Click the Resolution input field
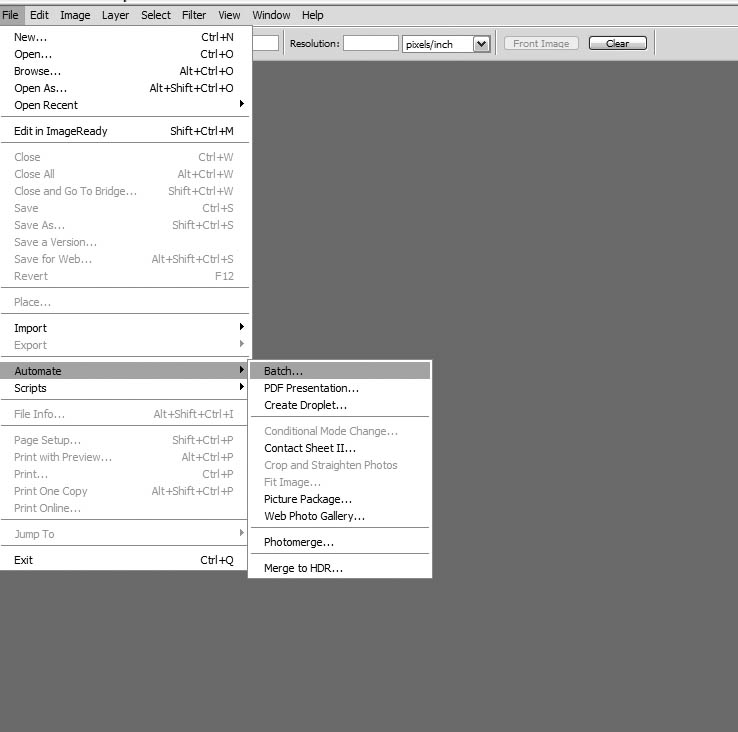Screen dimensions: 738x732 coord(371,43)
